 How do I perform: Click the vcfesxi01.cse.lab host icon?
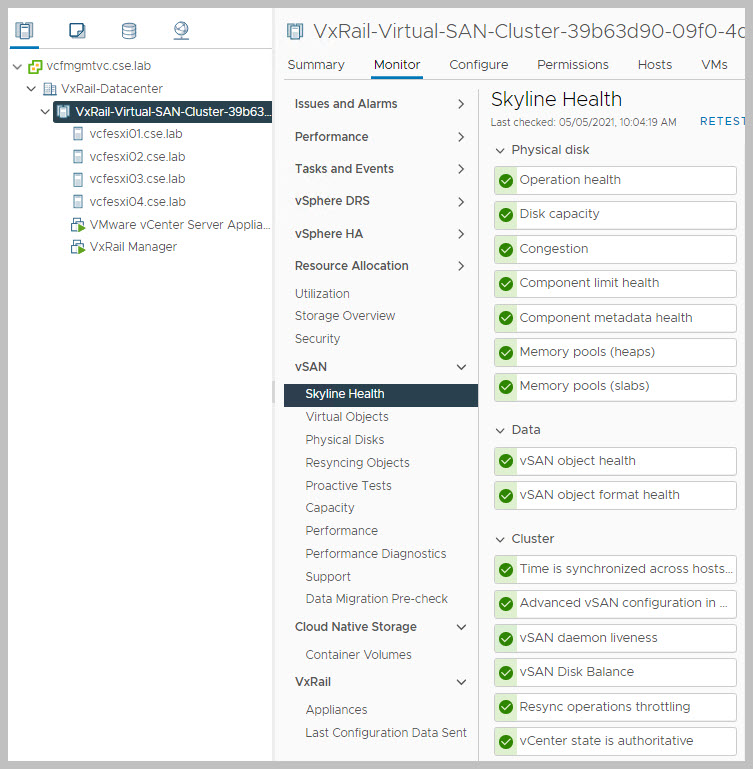coord(77,134)
